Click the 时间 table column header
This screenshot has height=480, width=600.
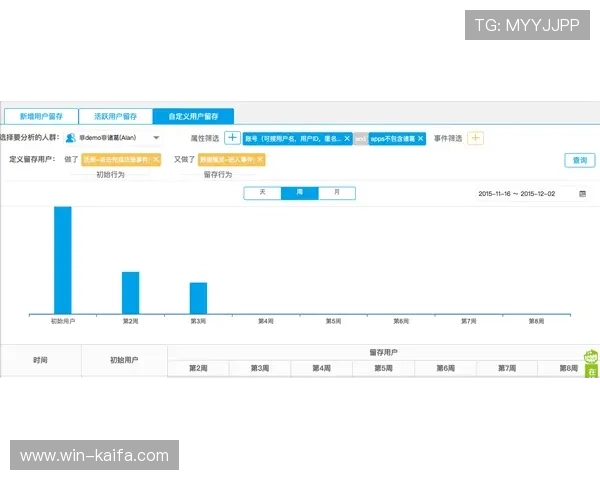click(40, 360)
